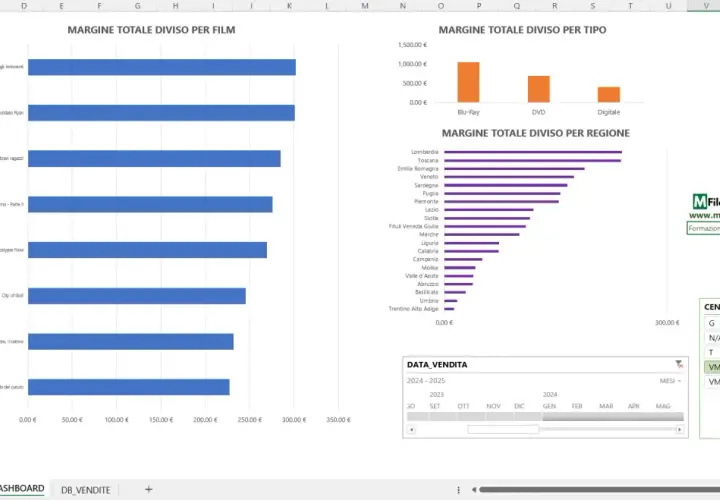Add a new sheet with the plus button
The width and height of the screenshot is (720, 500).
pos(148,489)
